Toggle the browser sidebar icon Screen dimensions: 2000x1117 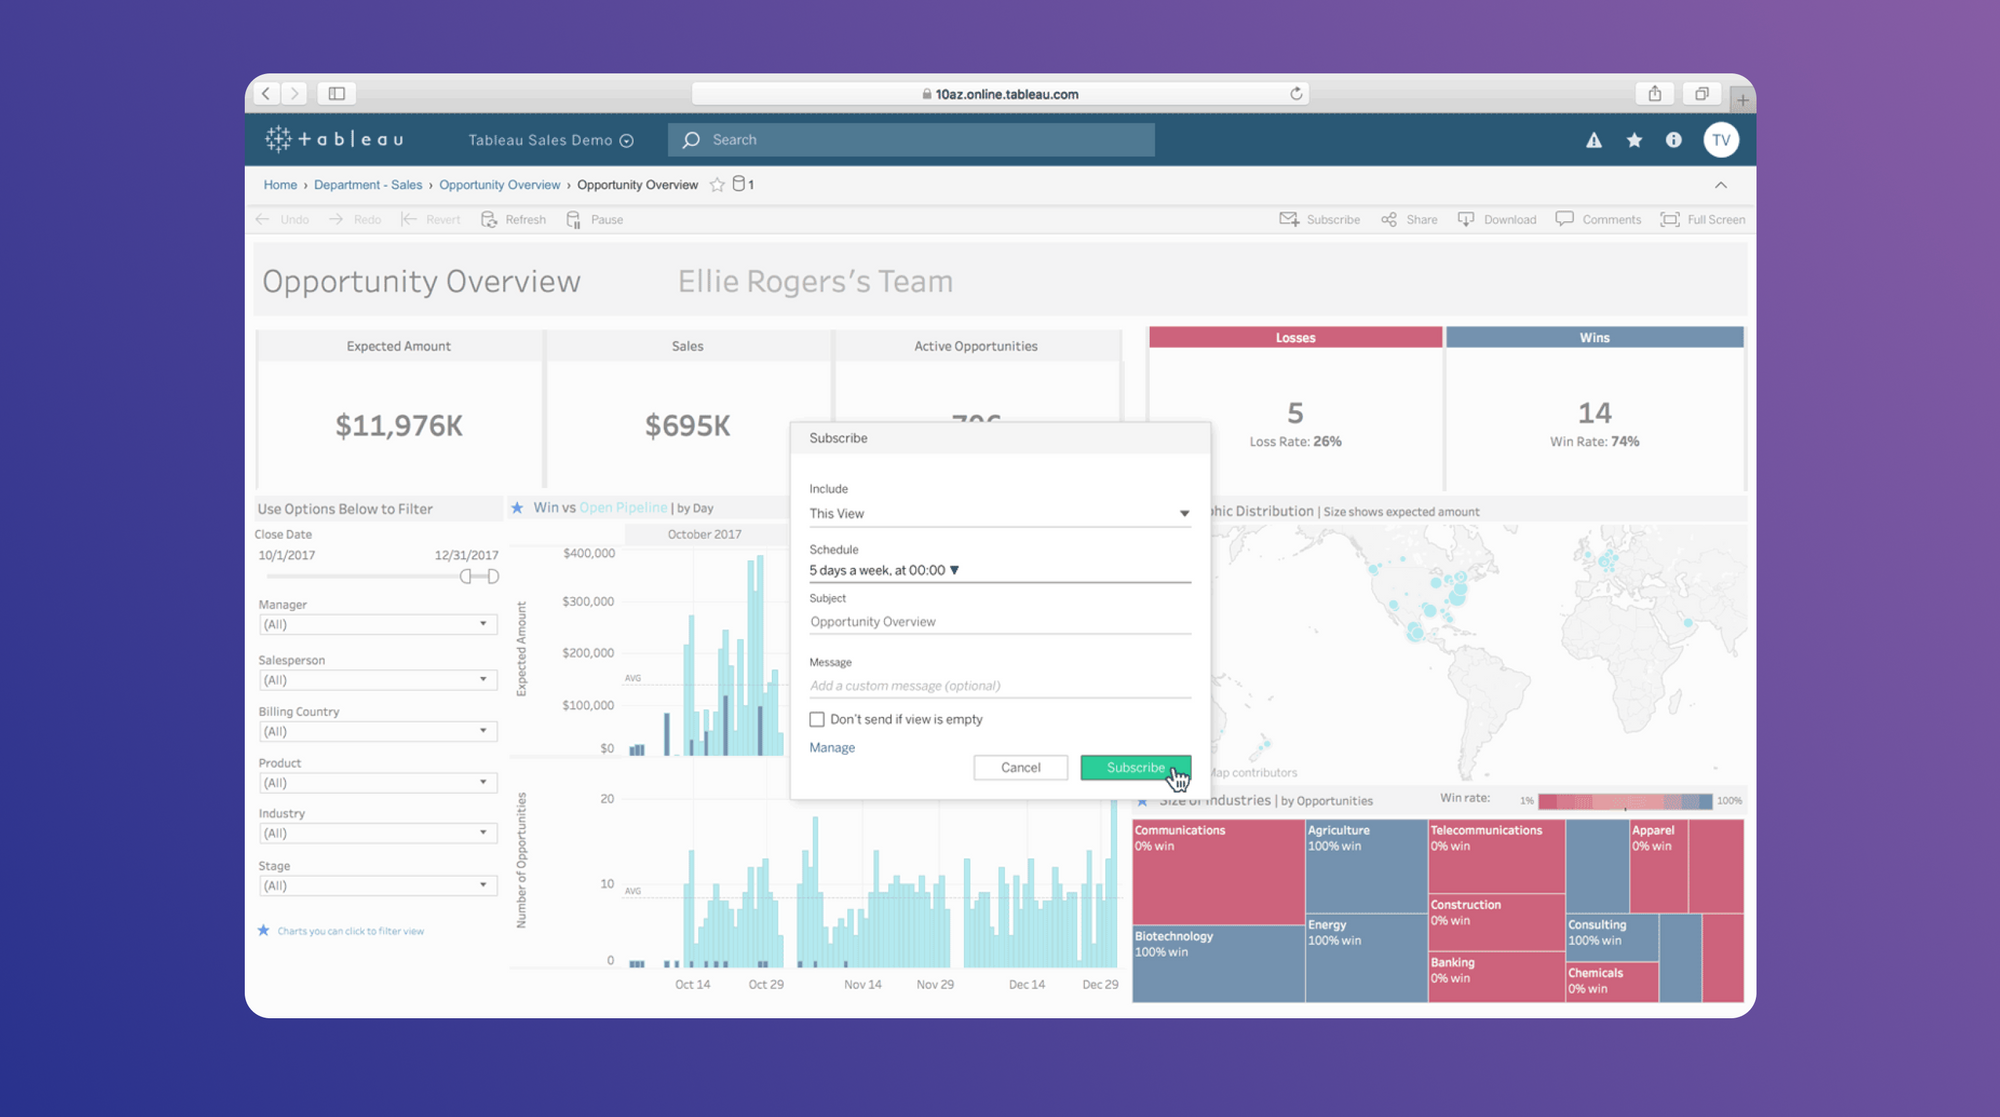tap(337, 94)
